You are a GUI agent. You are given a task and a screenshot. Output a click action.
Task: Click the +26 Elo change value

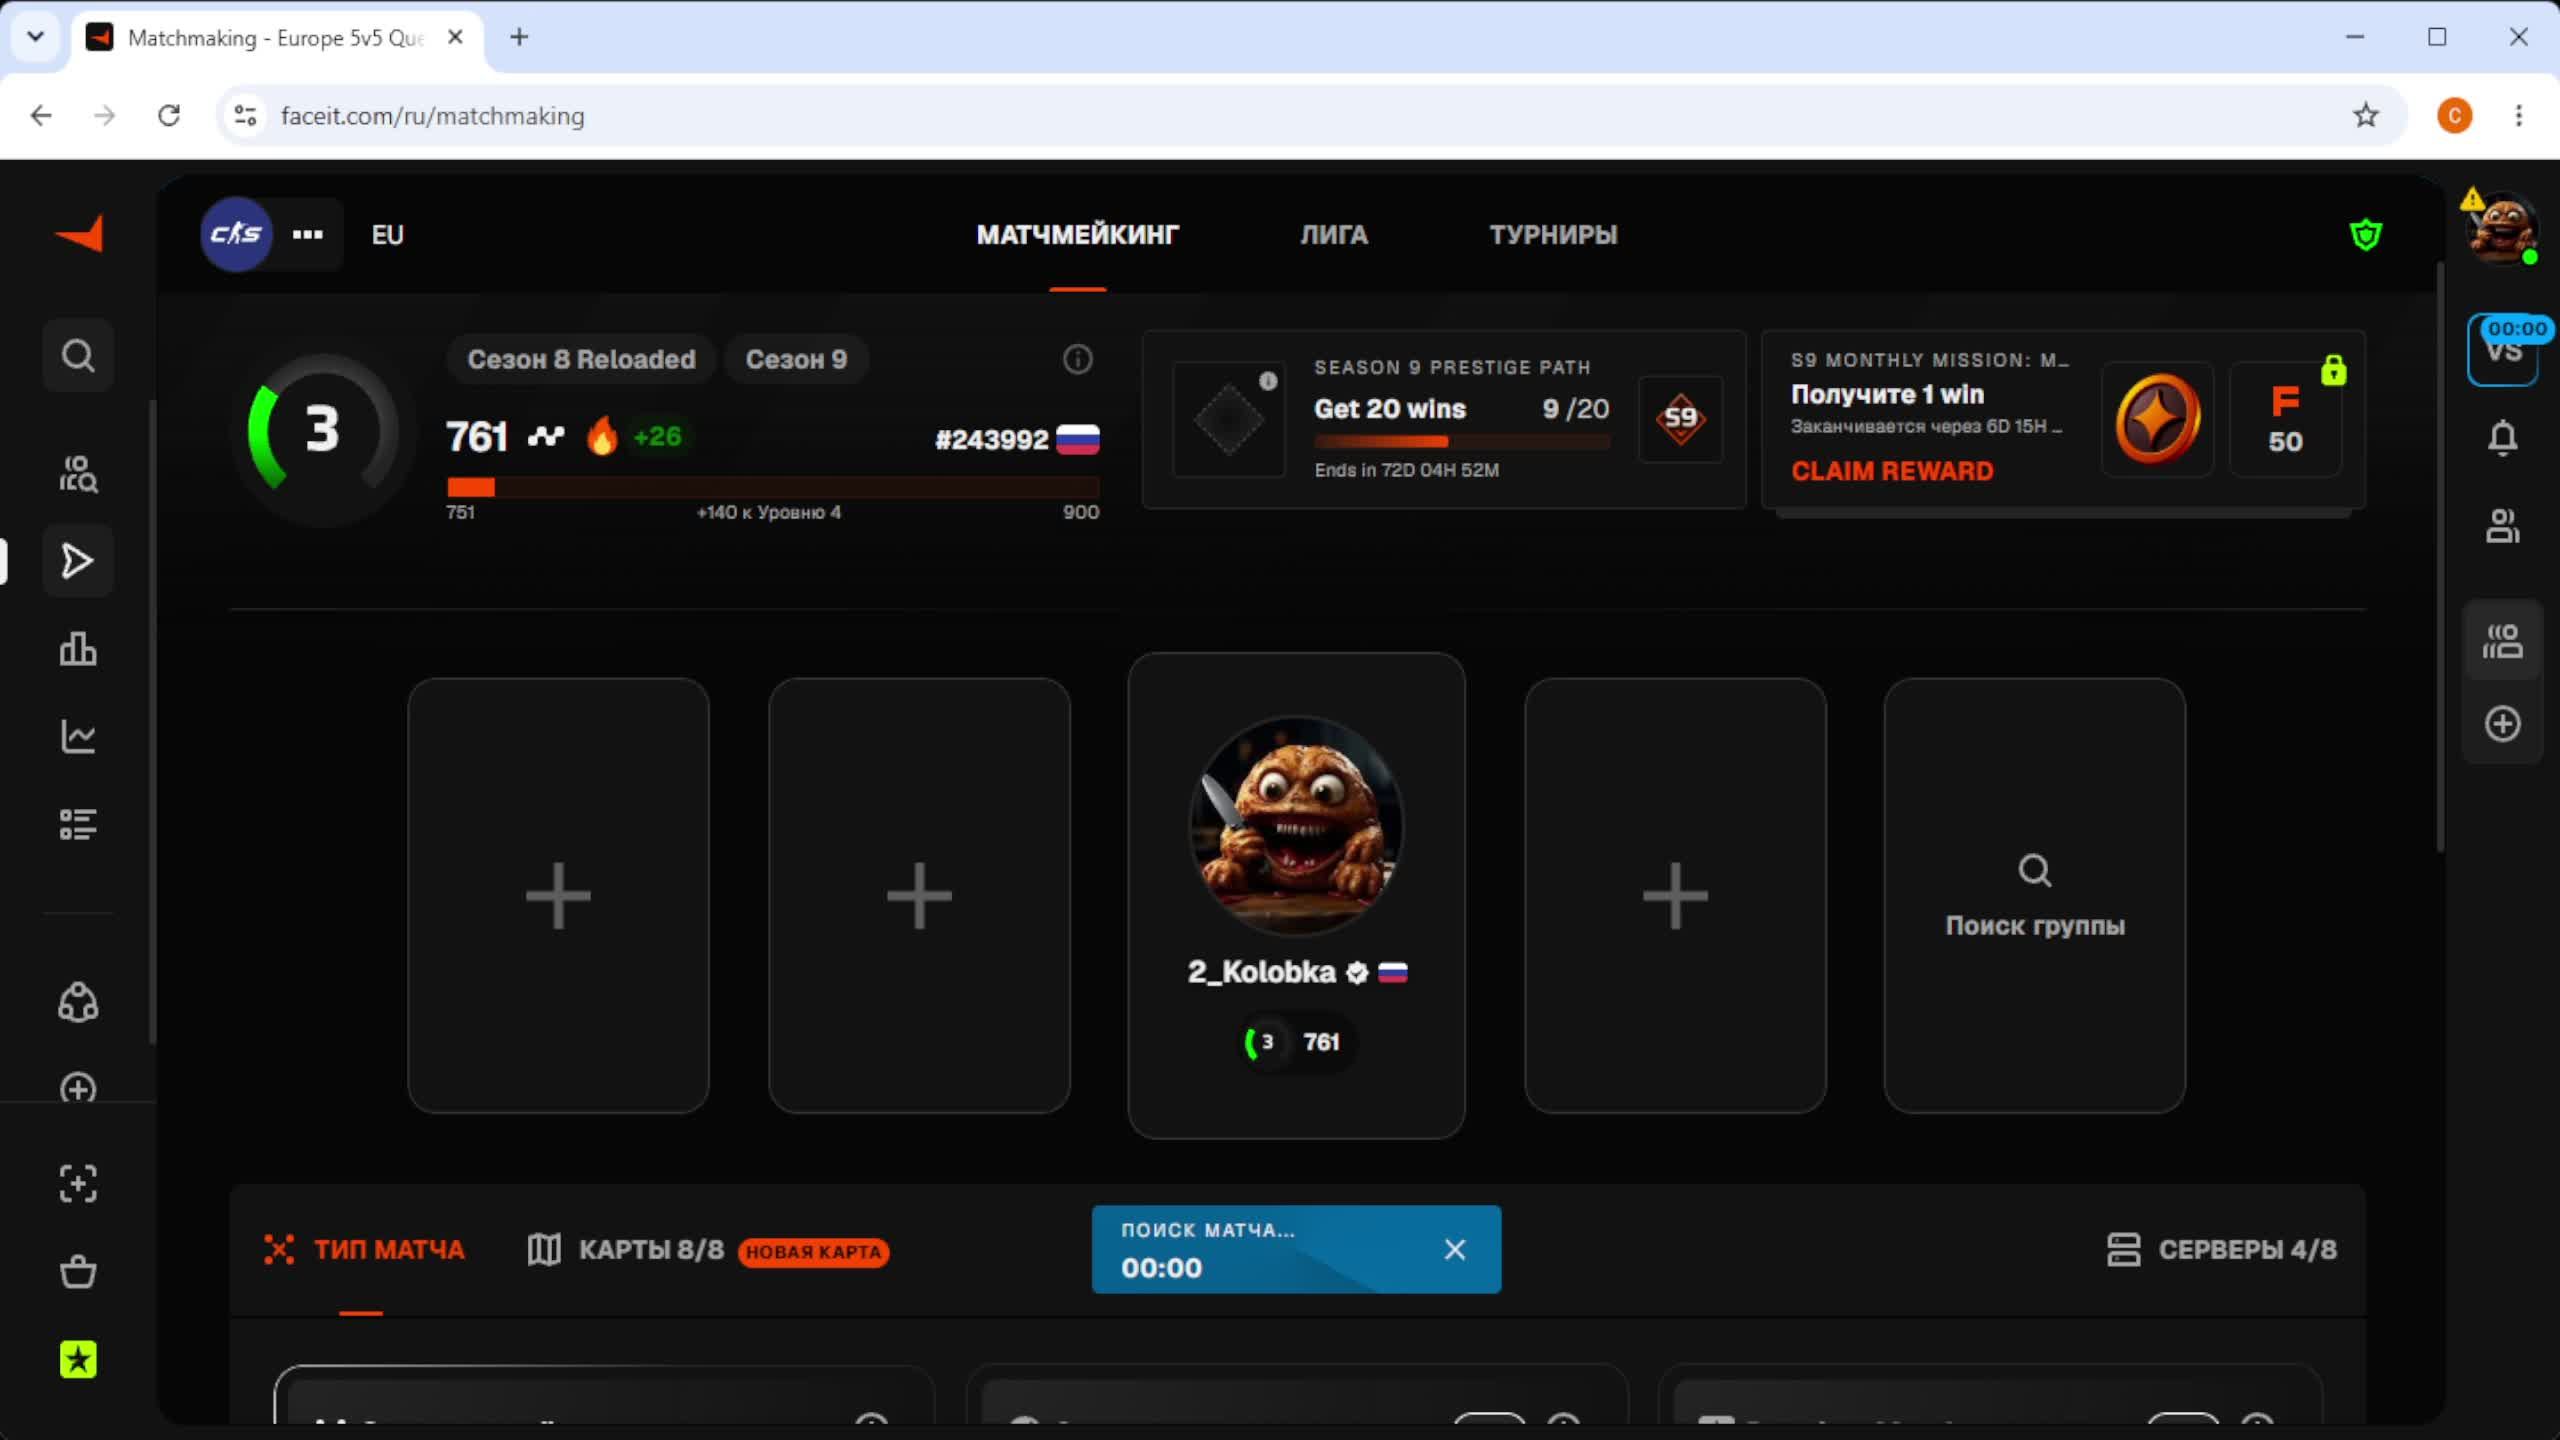coord(657,436)
